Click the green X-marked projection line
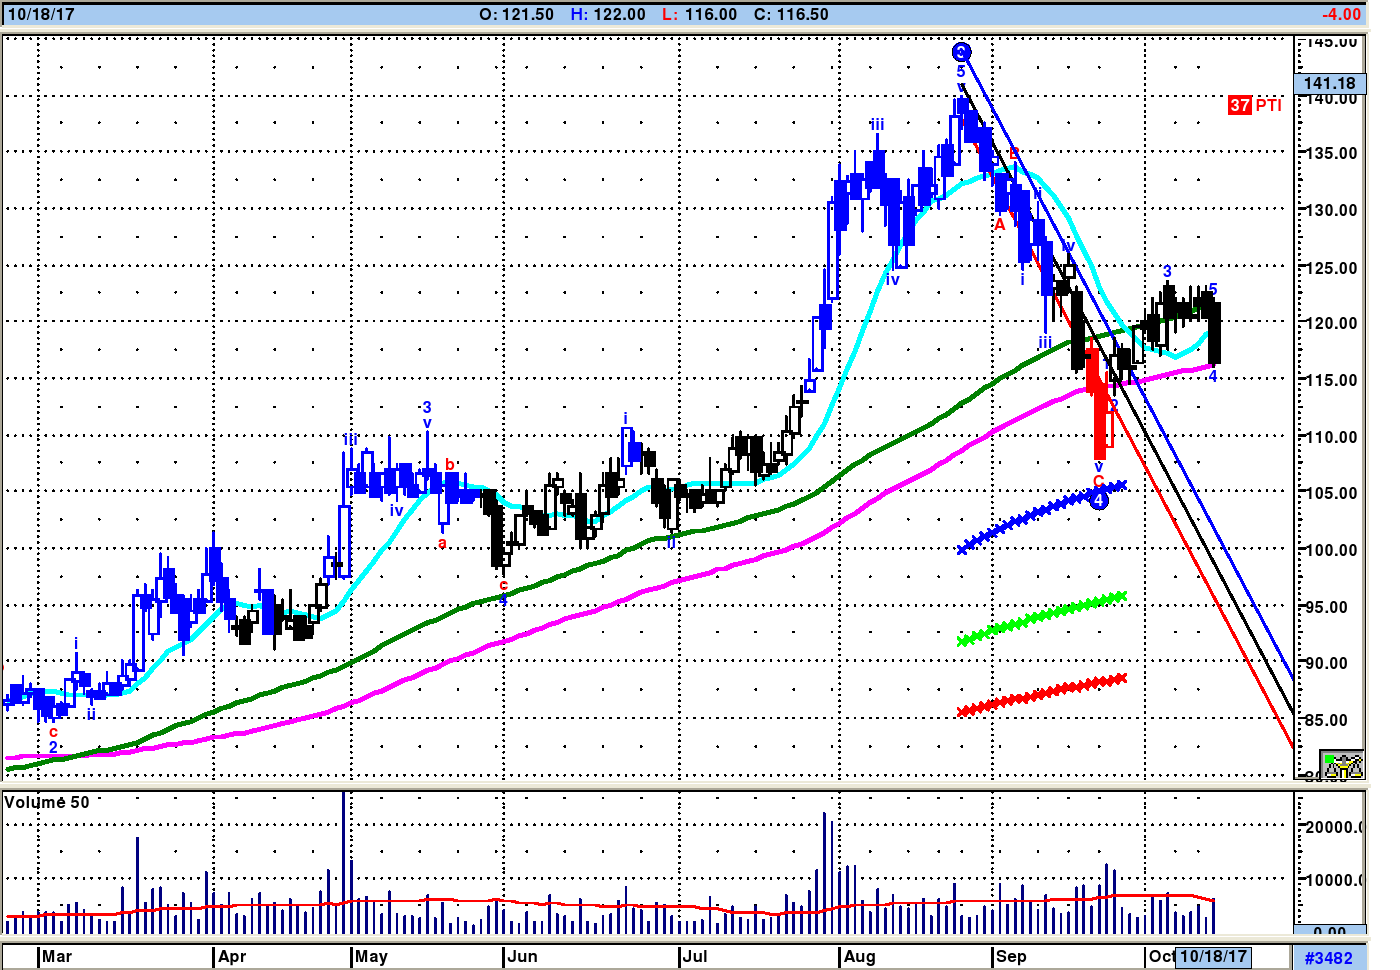The width and height of the screenshot is (1400, 970). click(1040, 617)
